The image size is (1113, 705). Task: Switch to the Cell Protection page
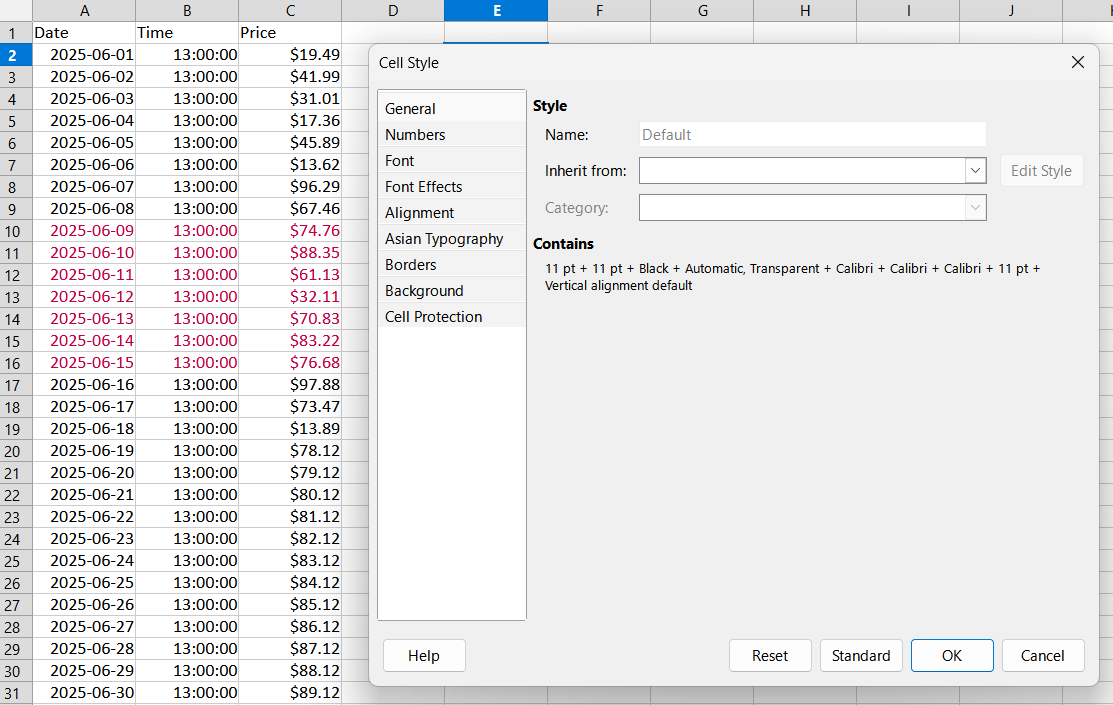[433, 316]
